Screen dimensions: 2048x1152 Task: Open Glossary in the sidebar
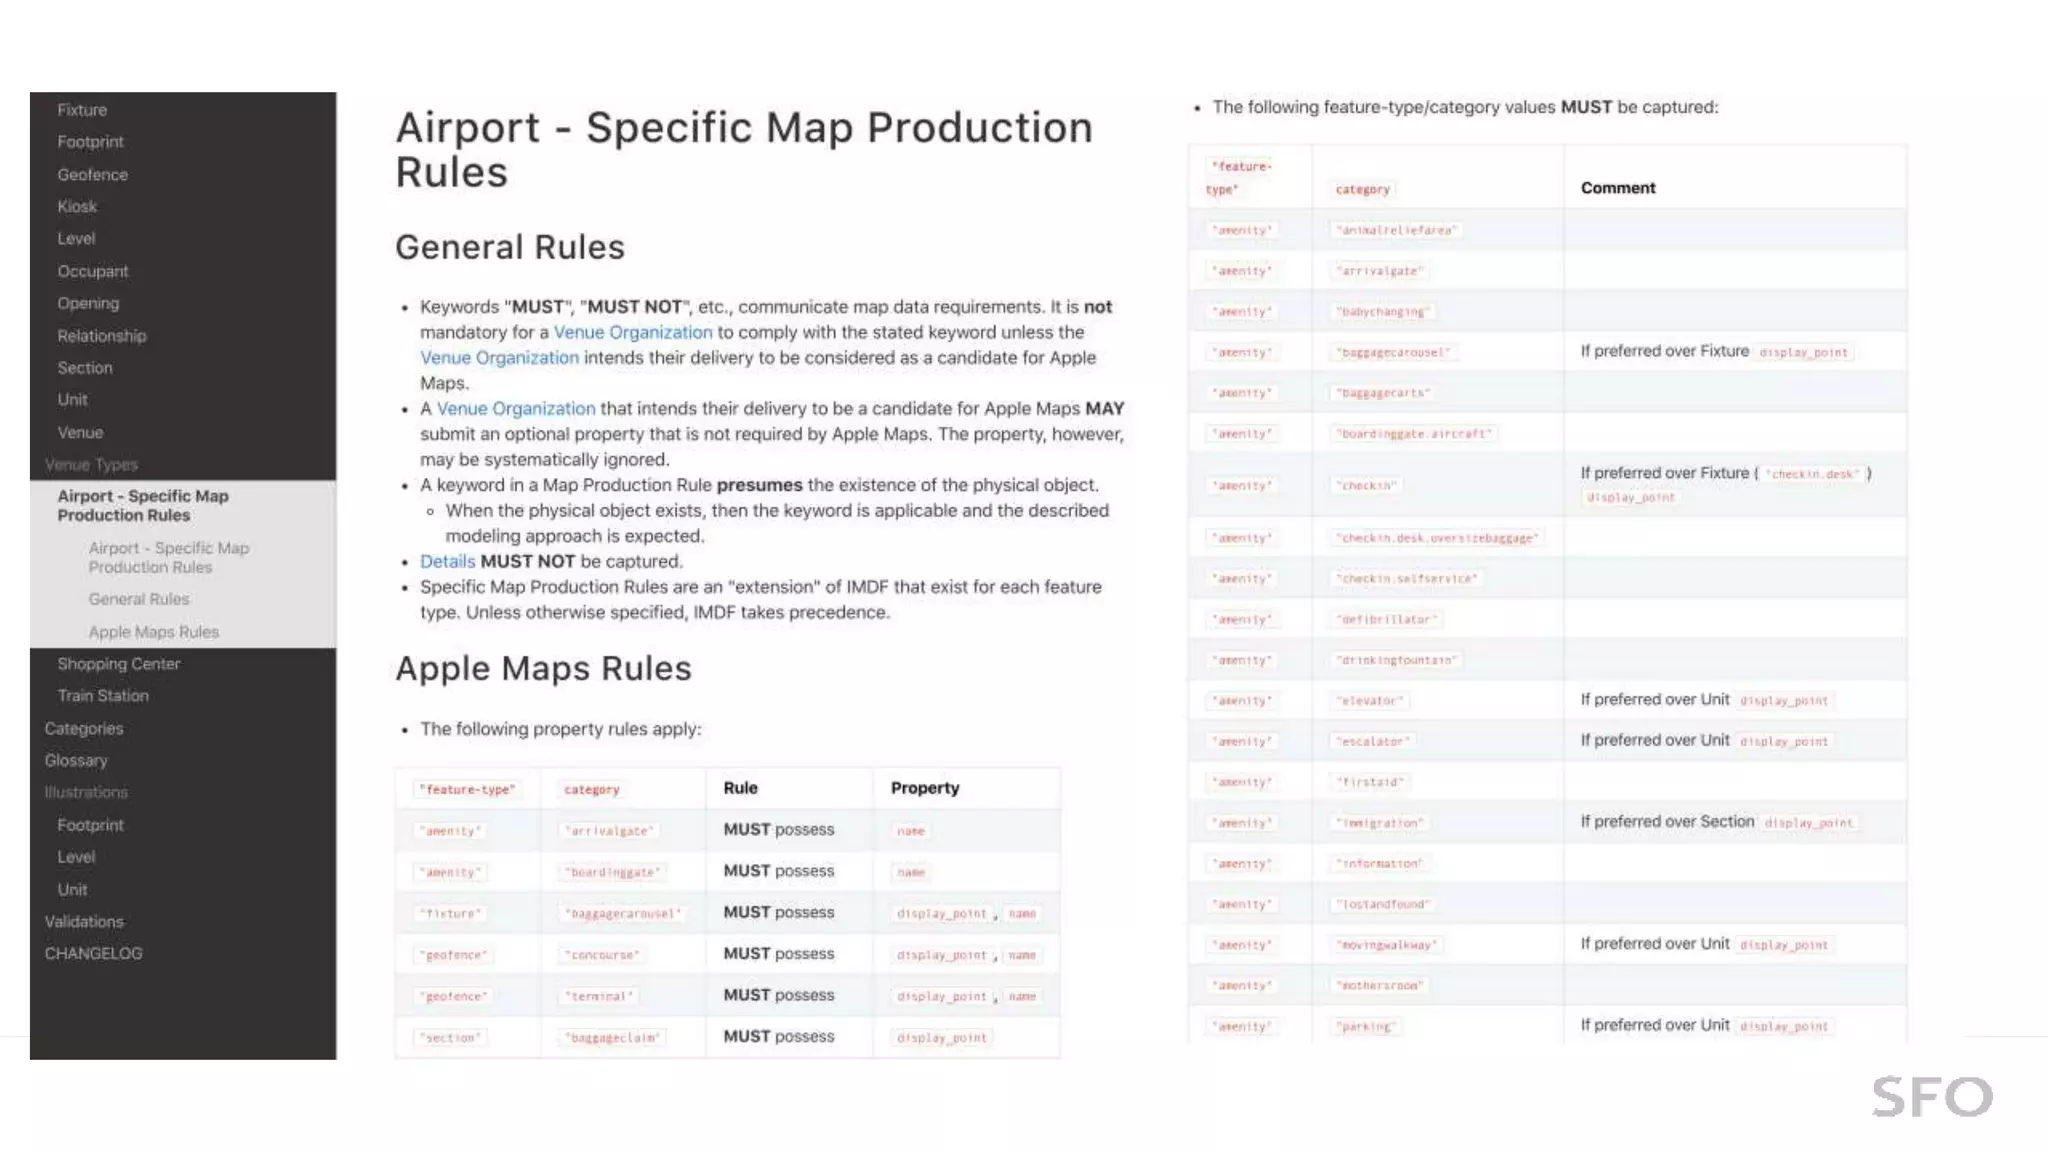point(76,761)
